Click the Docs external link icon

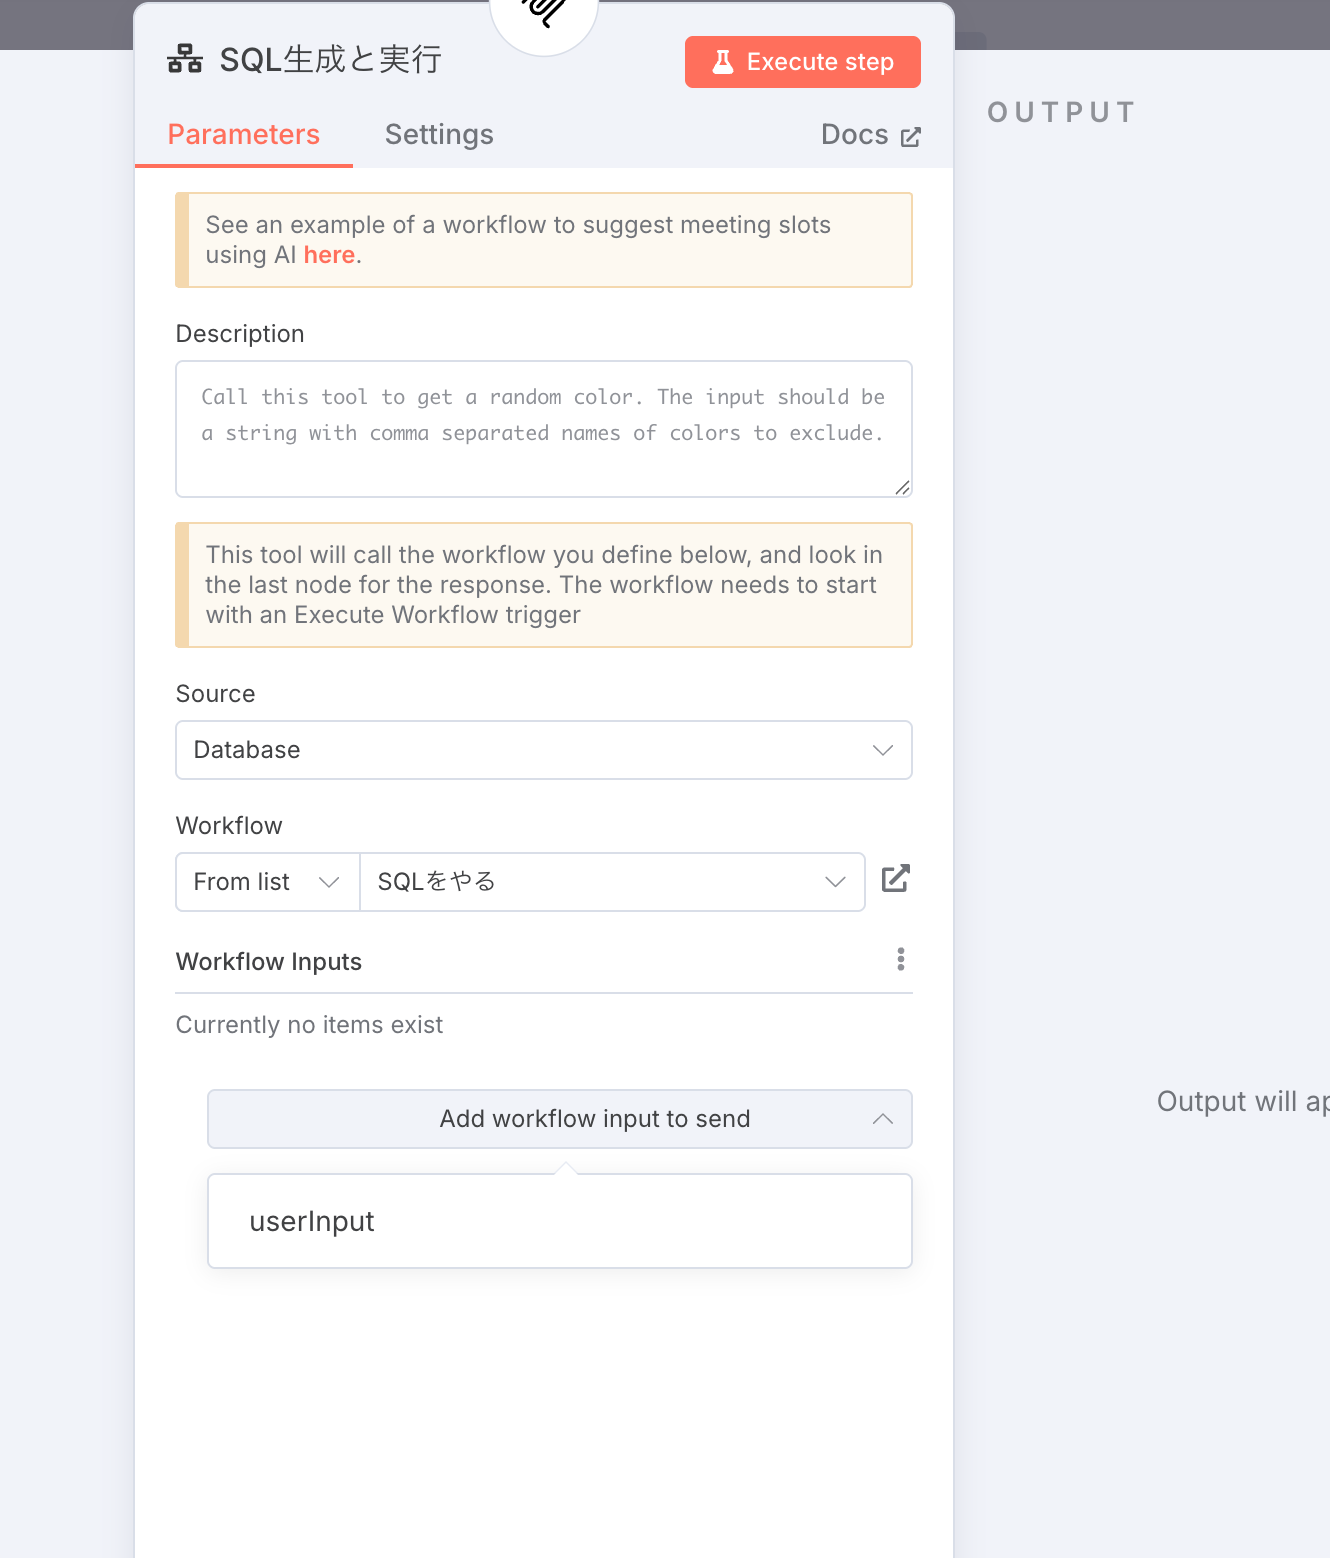pyautogui.click(x=910, y=137)
